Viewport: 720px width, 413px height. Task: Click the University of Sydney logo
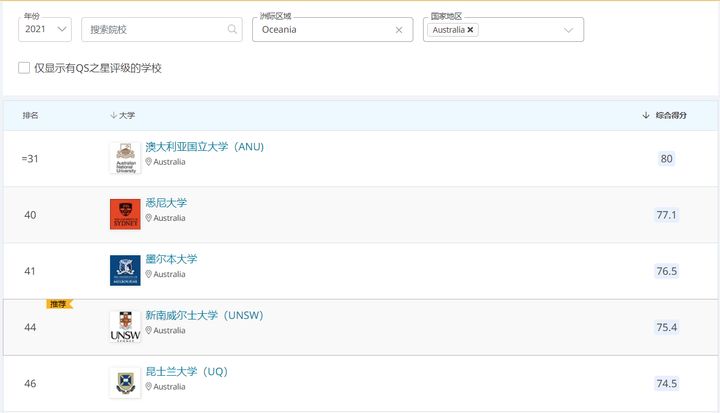[x=125, y=214]
